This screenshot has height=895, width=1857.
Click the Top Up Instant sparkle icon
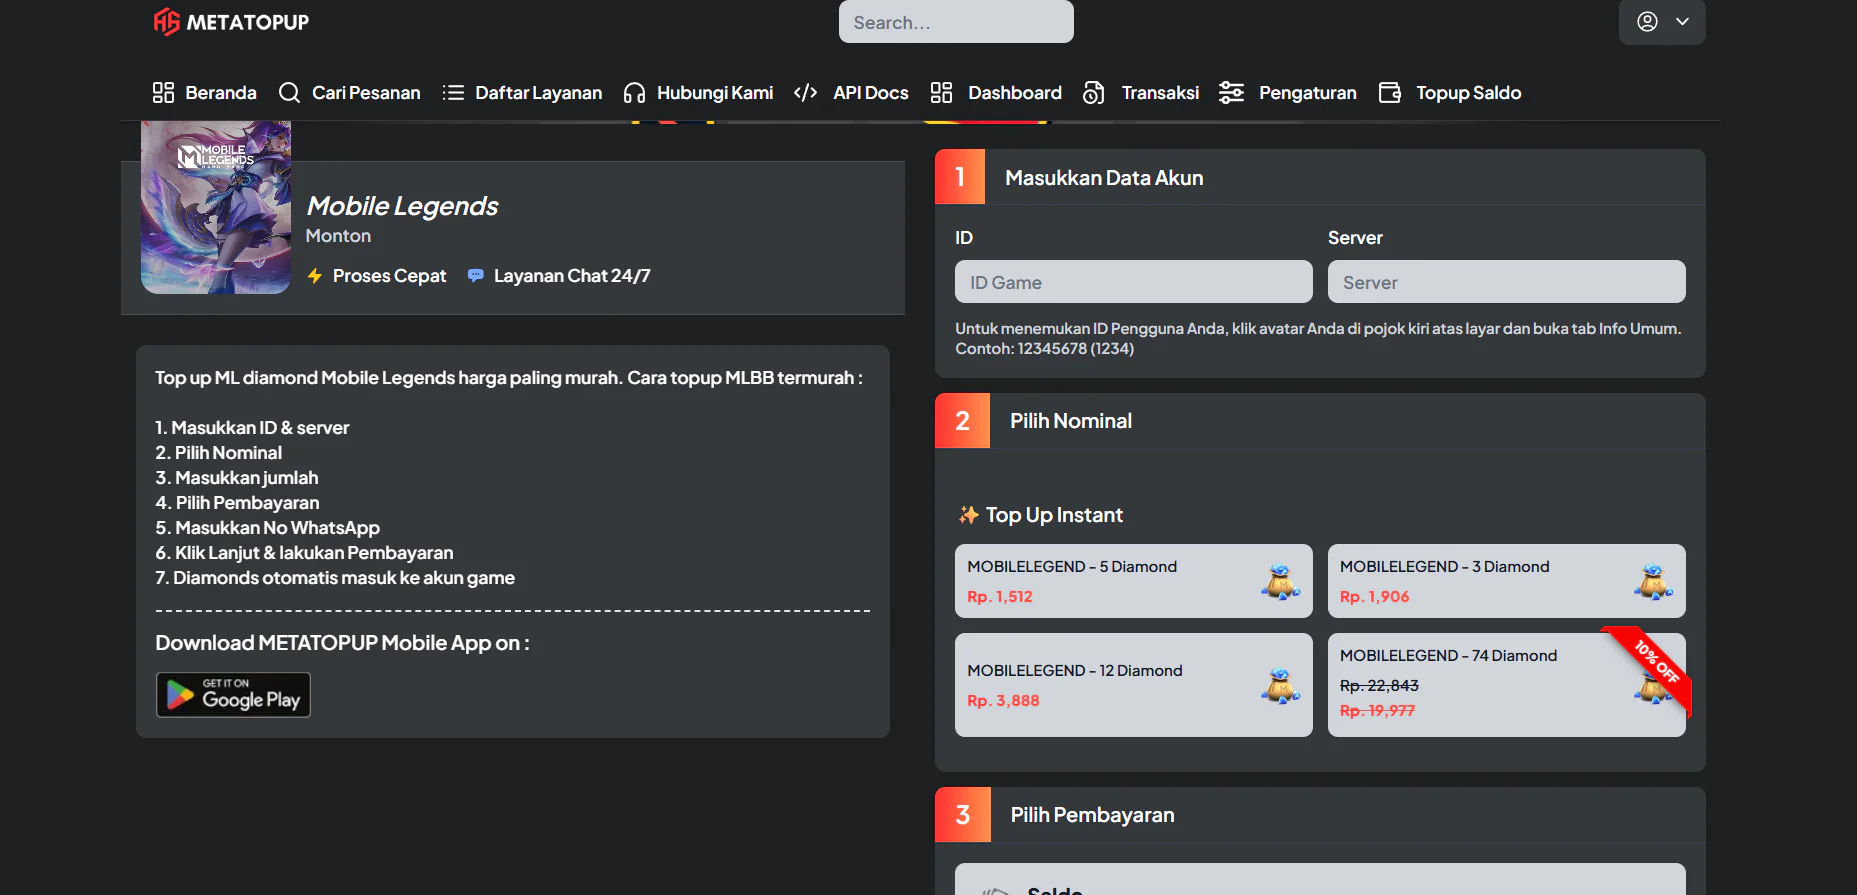(x=968, y=515)
